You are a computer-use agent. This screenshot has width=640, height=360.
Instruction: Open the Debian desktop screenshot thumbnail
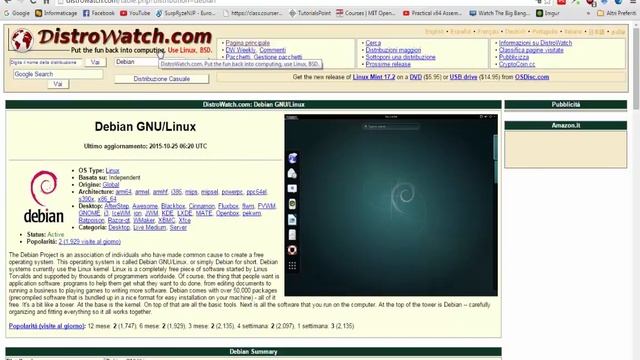point(391,205)
